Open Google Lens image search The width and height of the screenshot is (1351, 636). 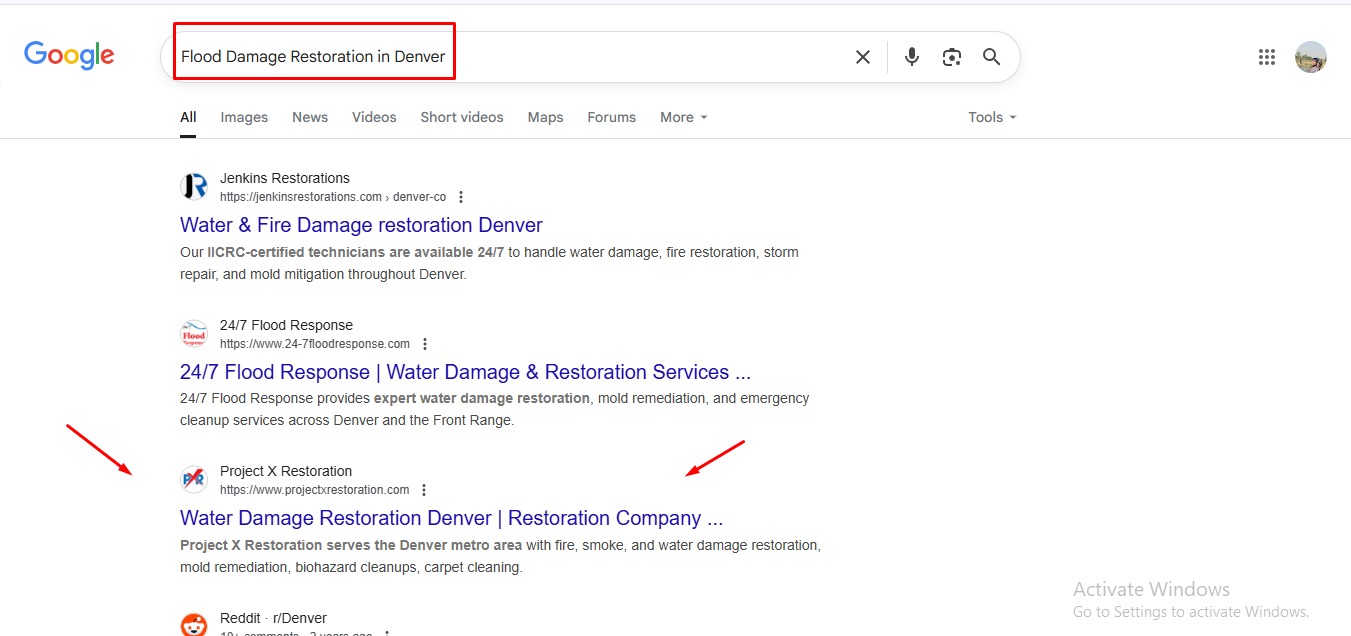tap(951, 57)
